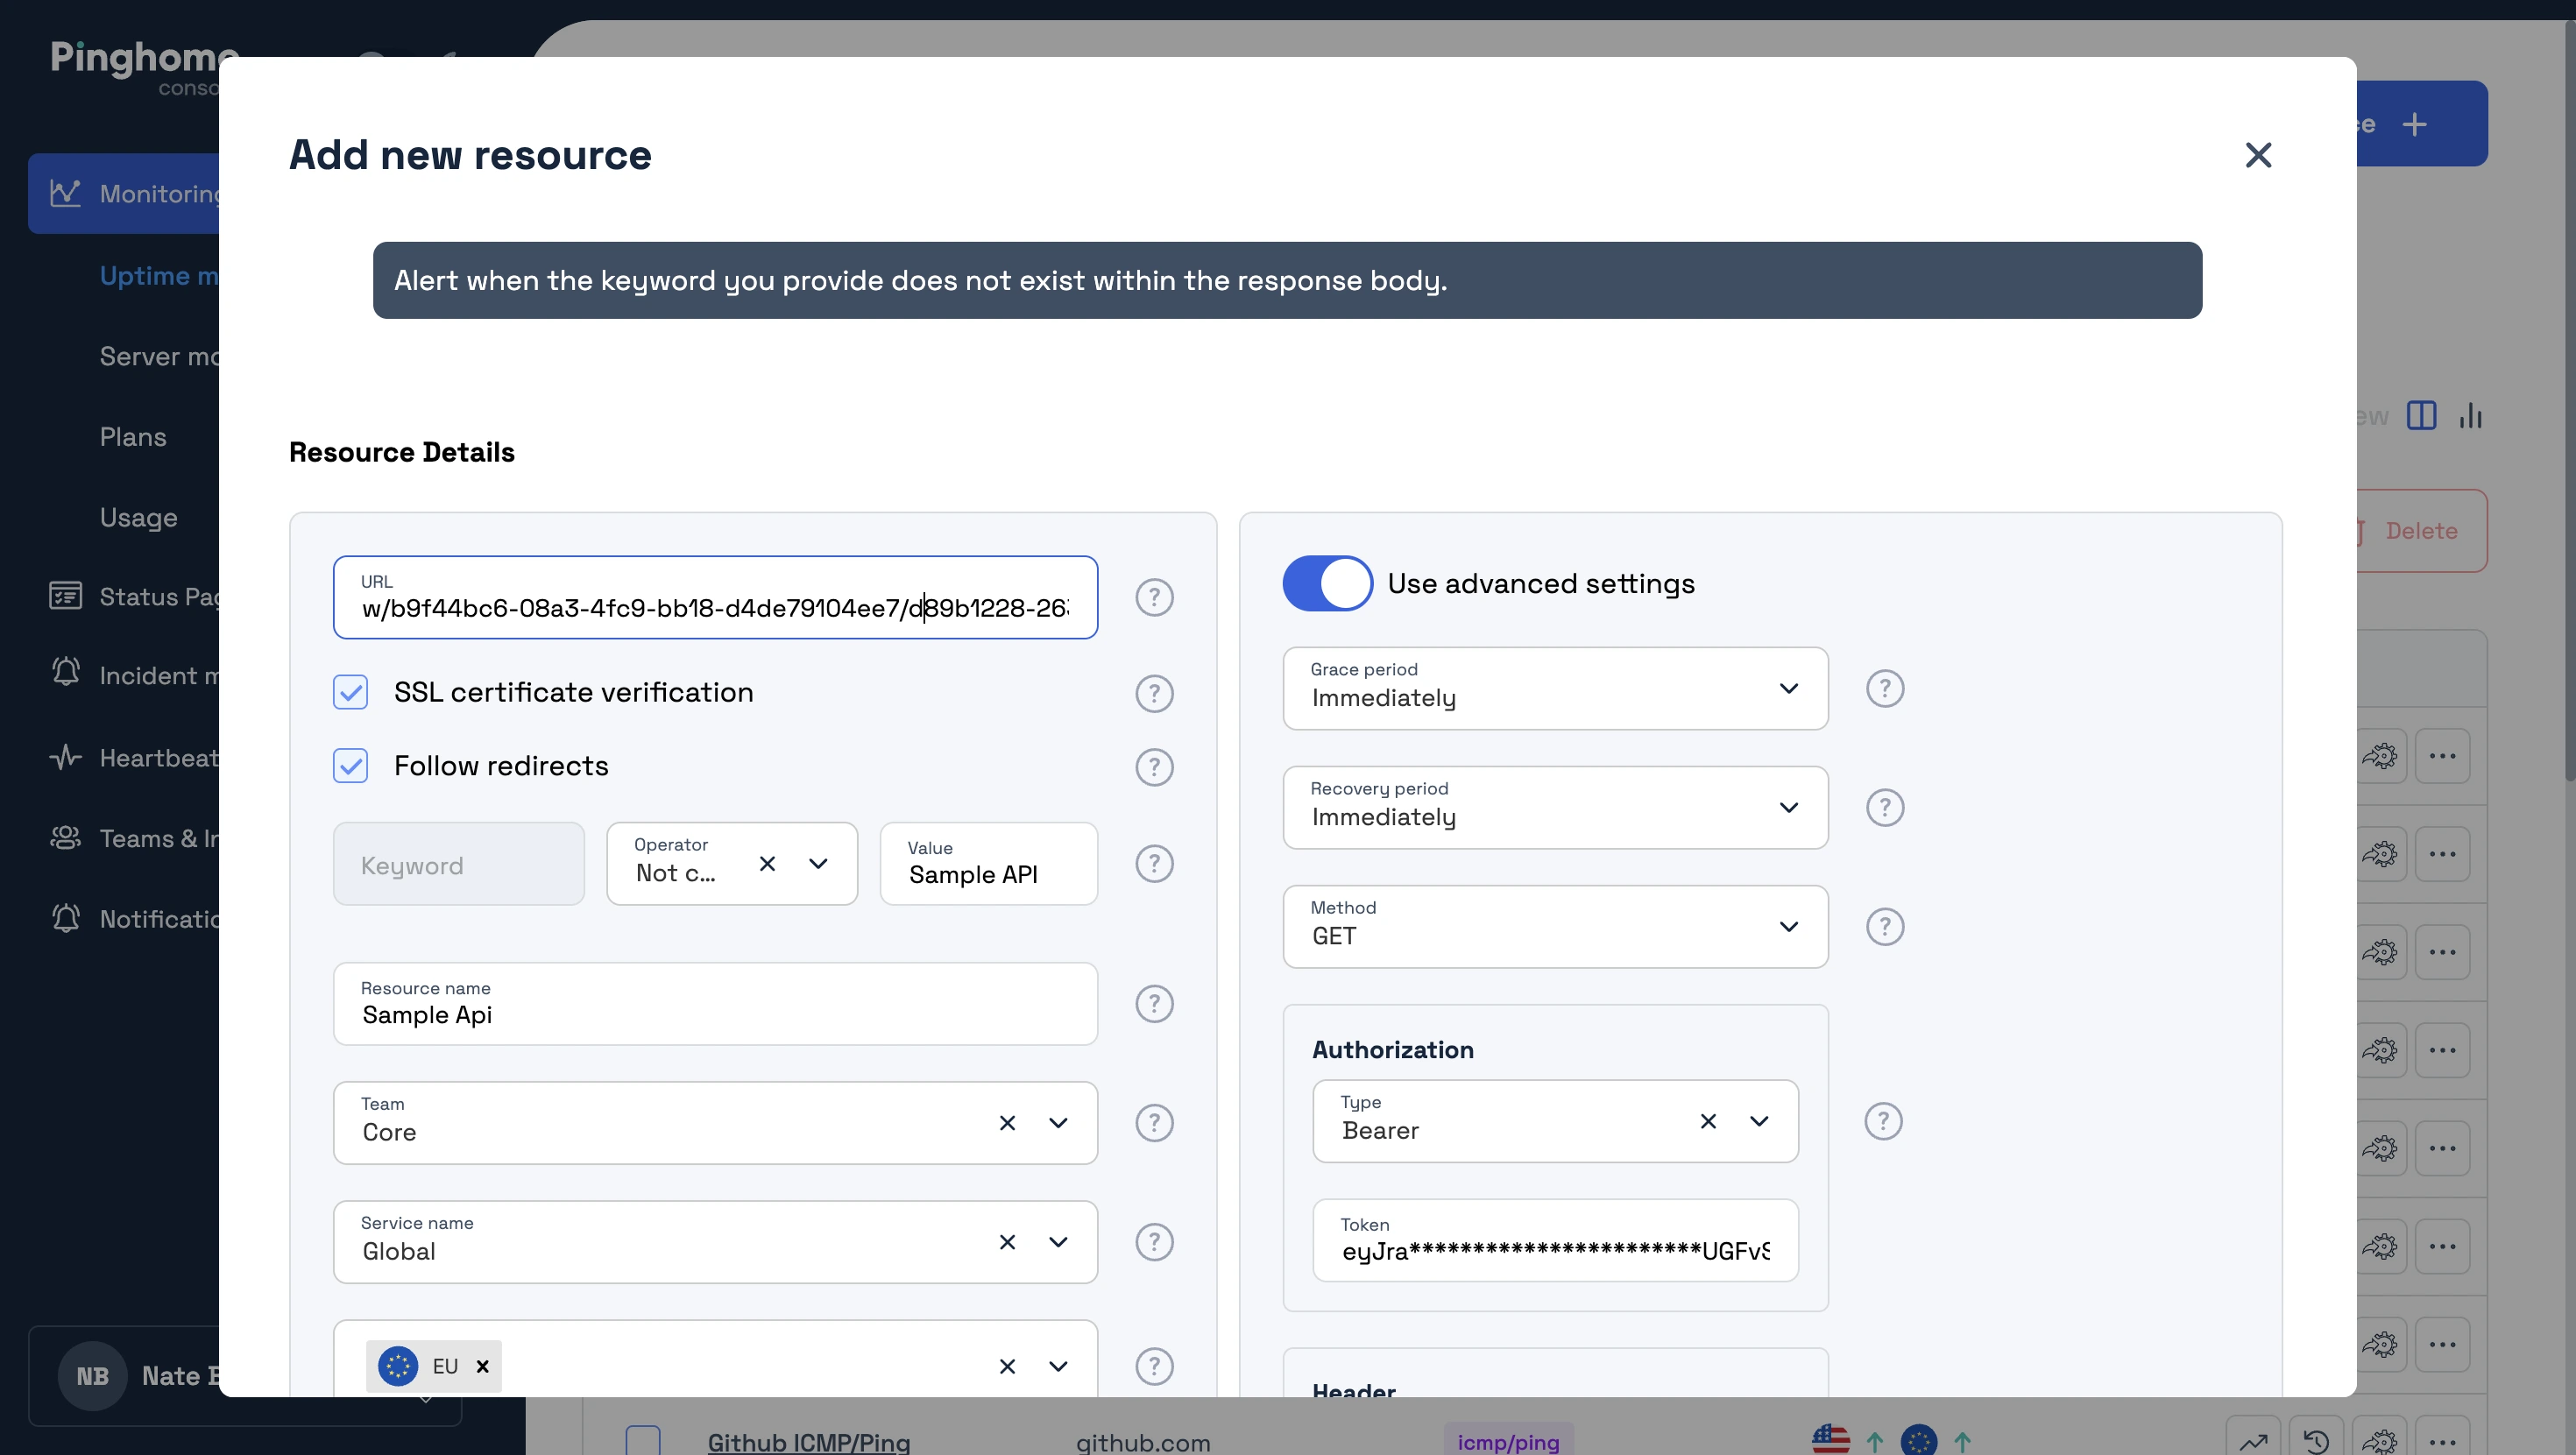
Task: Open the Plans section
Action: tap(132, 437)
